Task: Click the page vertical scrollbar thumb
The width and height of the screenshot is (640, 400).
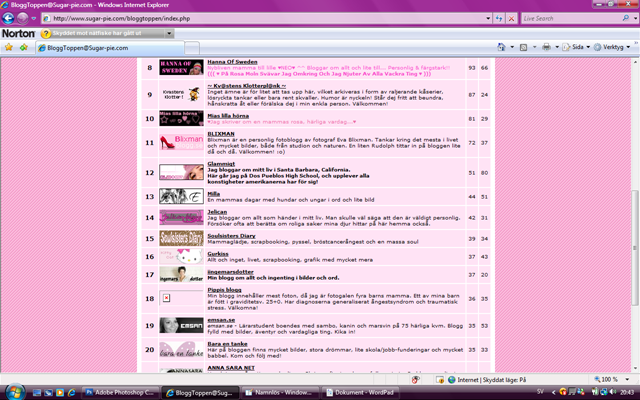Action: tap(635, 248)
